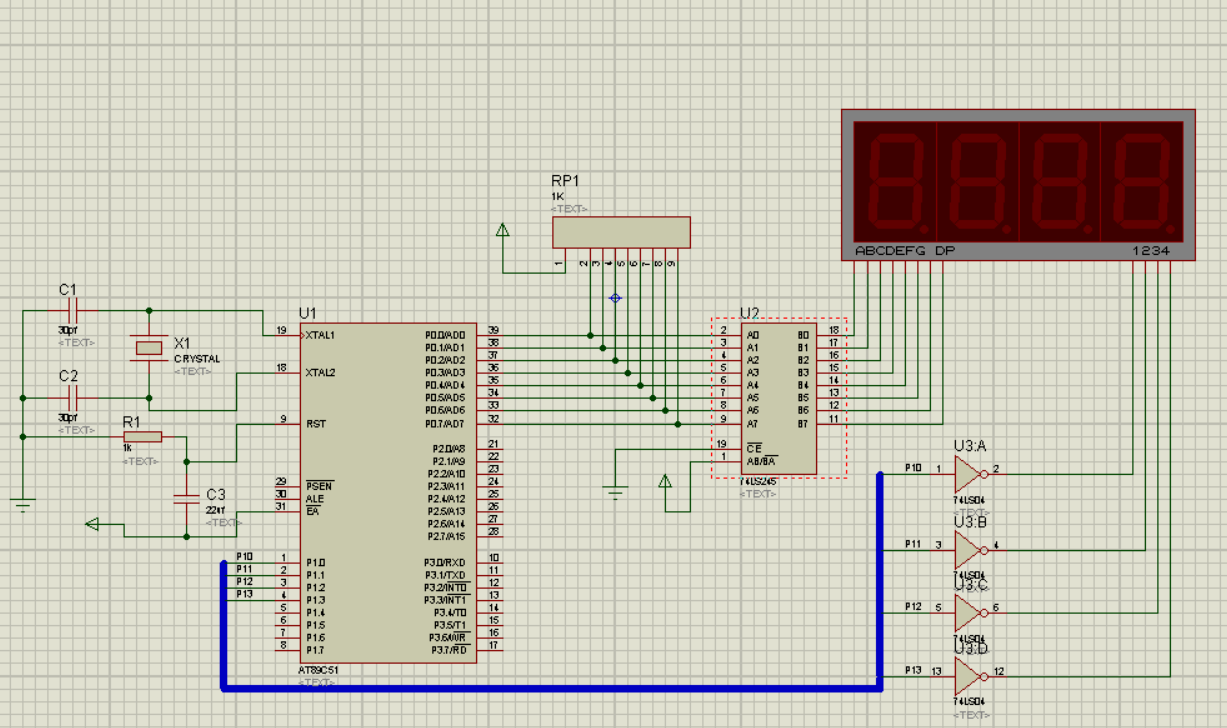Select the RP1 resistor pack component
This screenshot has width=1227, height=728.
621,232
